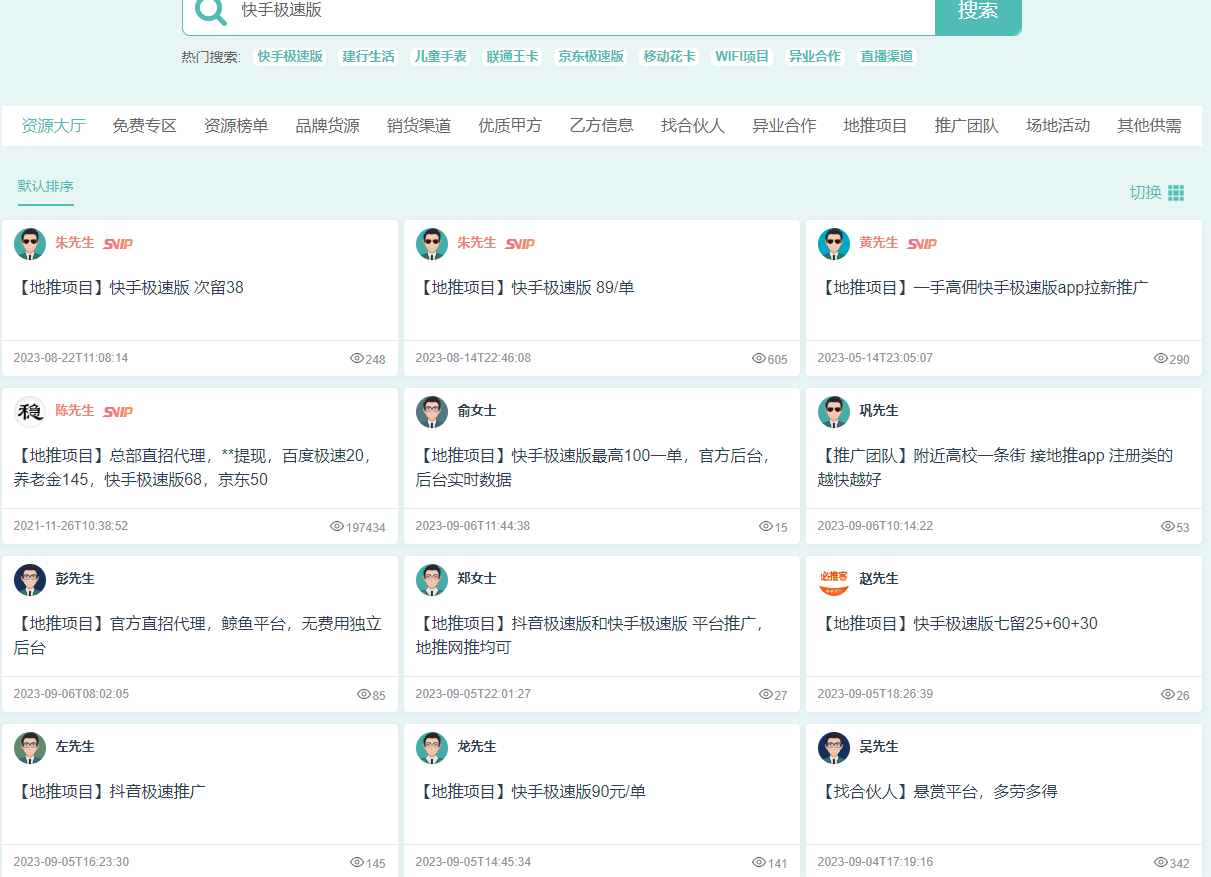
Task: Click hot search tag 直播渠道
Action: click(x=887, y=57)
